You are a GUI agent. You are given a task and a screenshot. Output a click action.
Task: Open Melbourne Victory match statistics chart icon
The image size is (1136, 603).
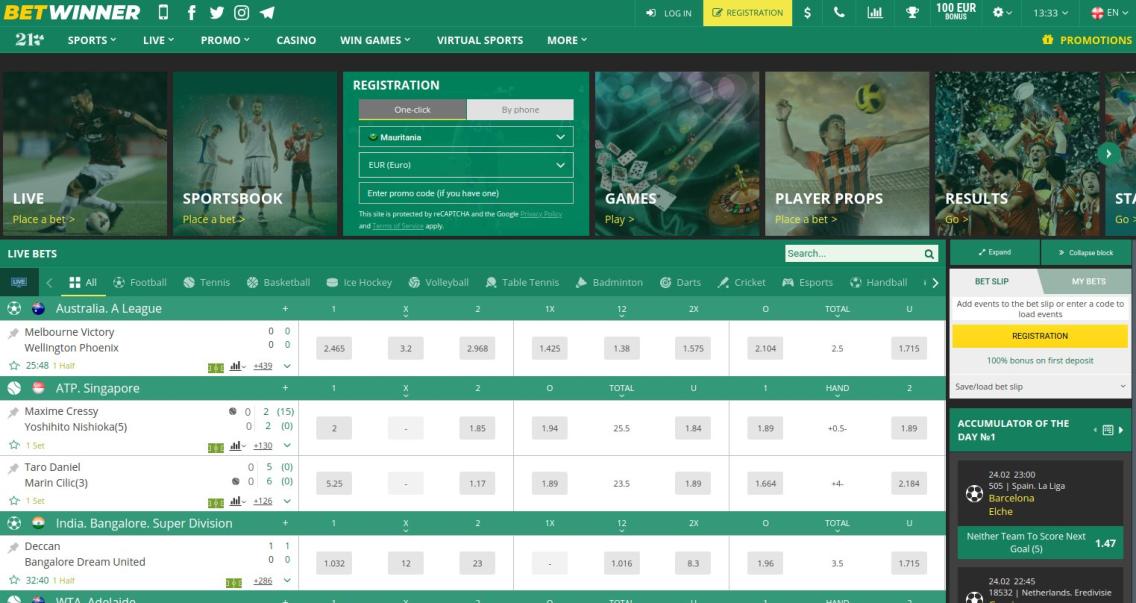236,366
